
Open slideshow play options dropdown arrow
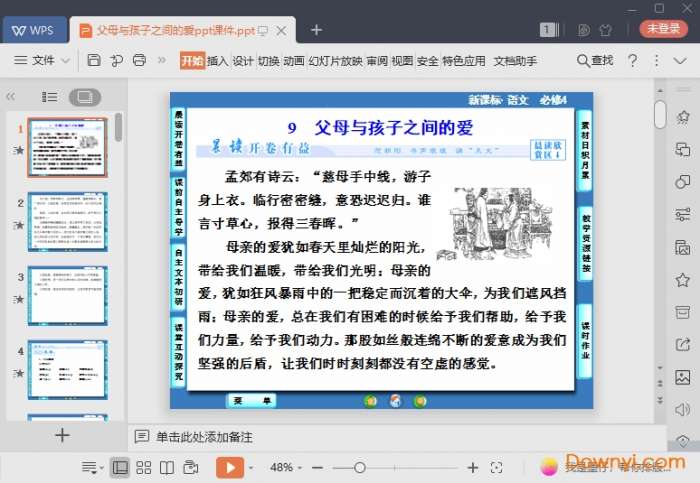[x=251, y=467]
